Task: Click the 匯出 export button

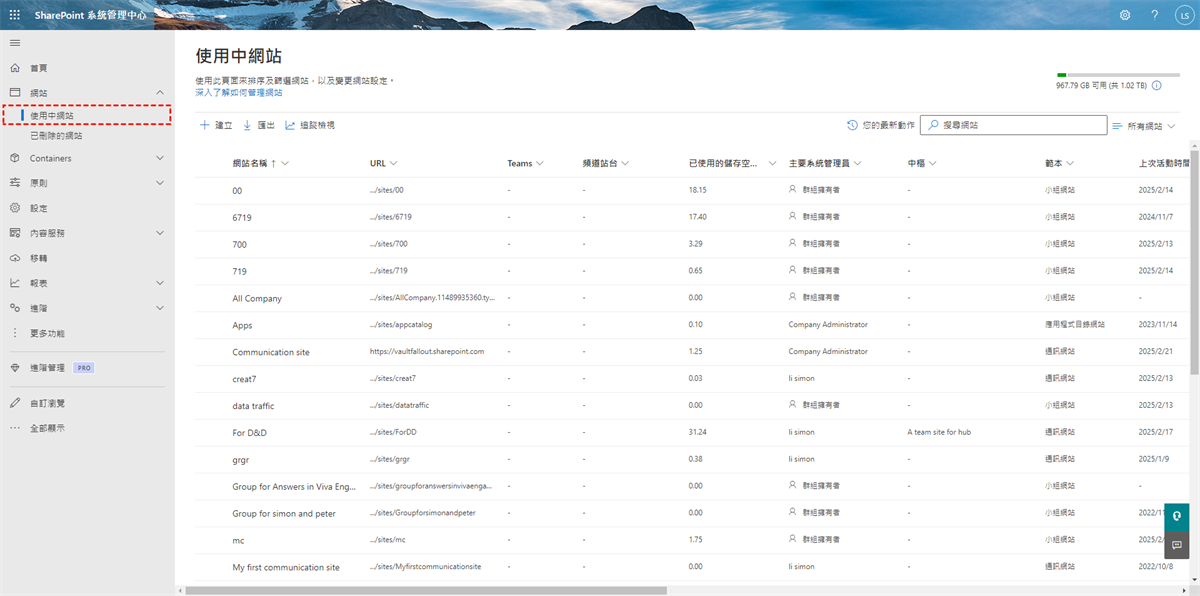Action: [x=259, y=125]
